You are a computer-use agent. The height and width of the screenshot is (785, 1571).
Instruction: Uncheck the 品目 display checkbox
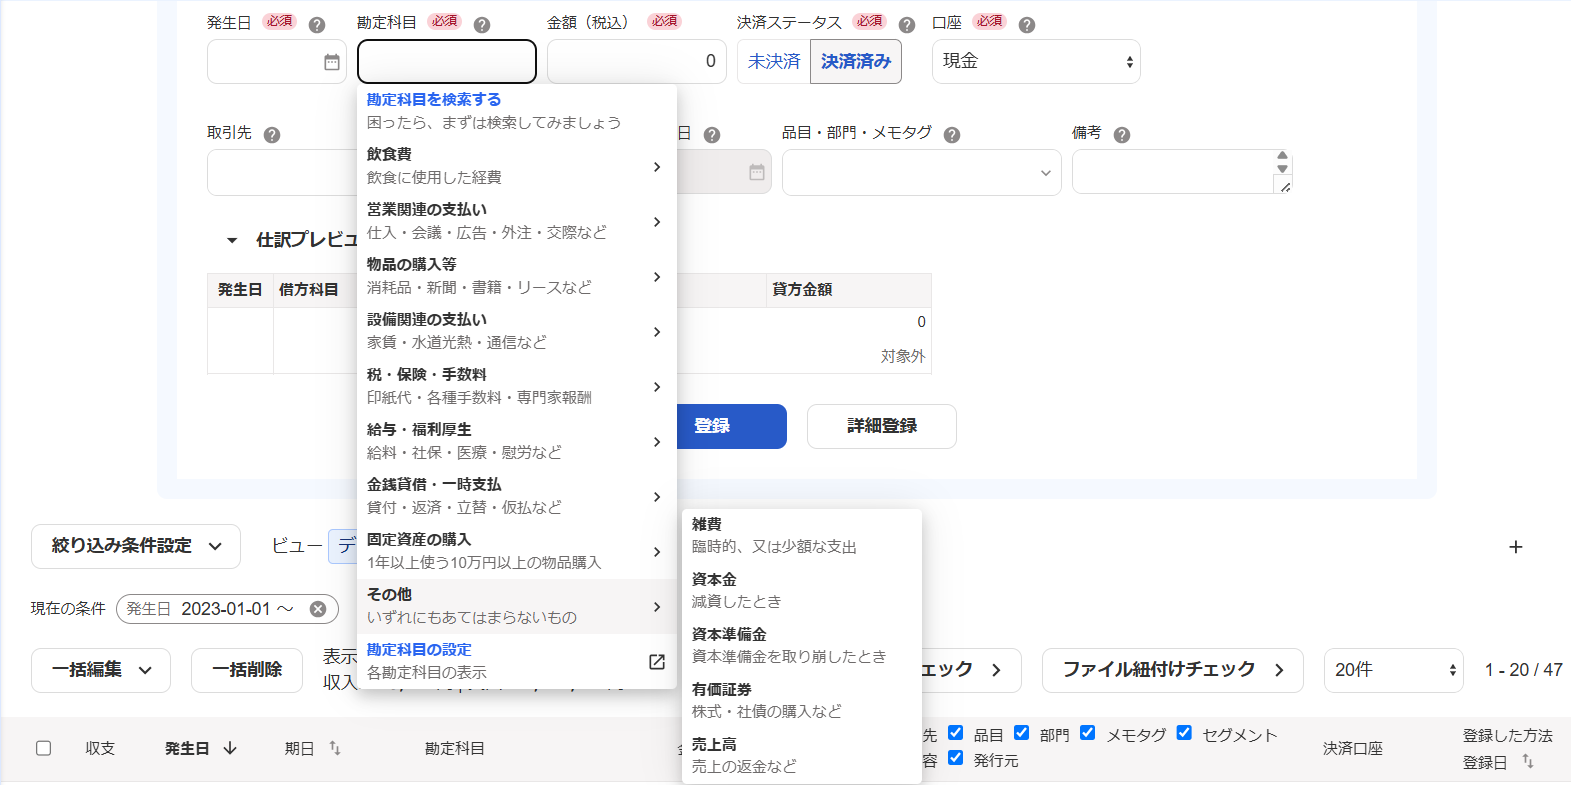tap(955, 733)
